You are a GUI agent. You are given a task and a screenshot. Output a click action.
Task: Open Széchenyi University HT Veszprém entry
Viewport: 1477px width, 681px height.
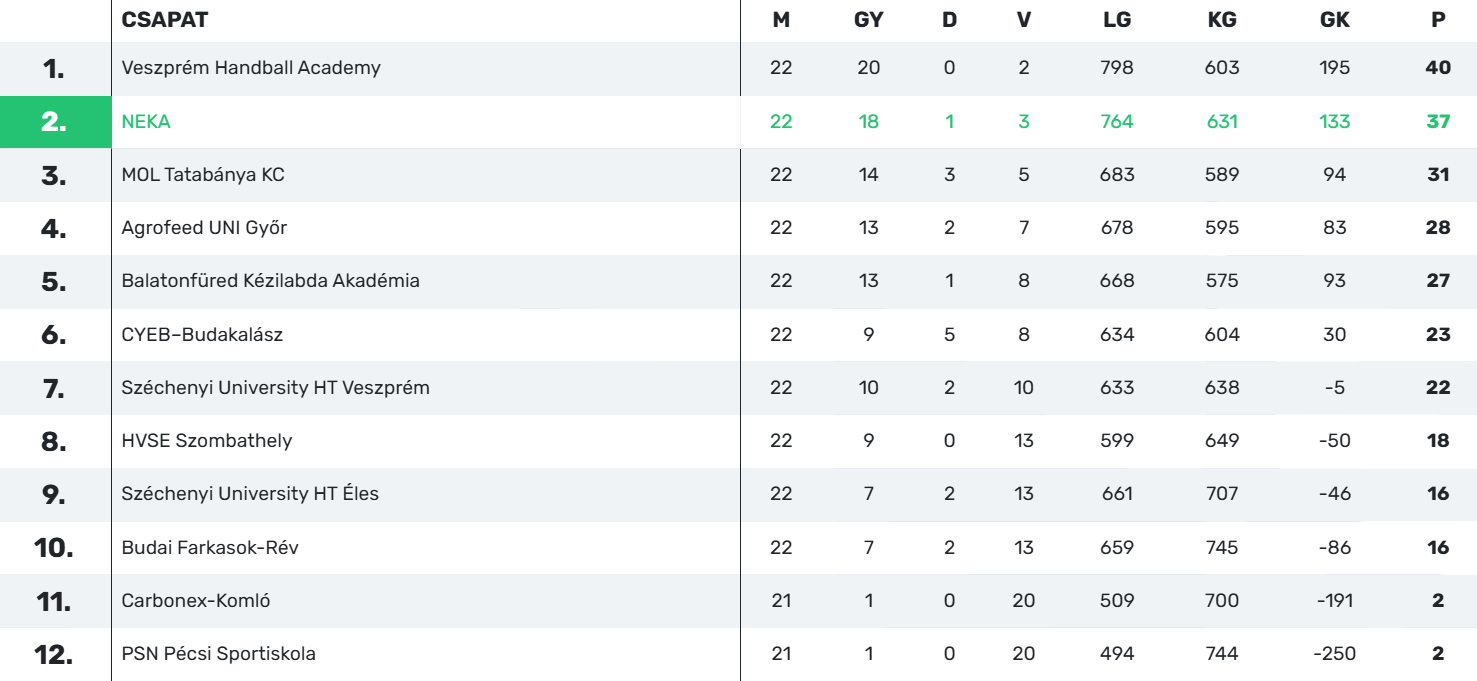pos(275,388)
